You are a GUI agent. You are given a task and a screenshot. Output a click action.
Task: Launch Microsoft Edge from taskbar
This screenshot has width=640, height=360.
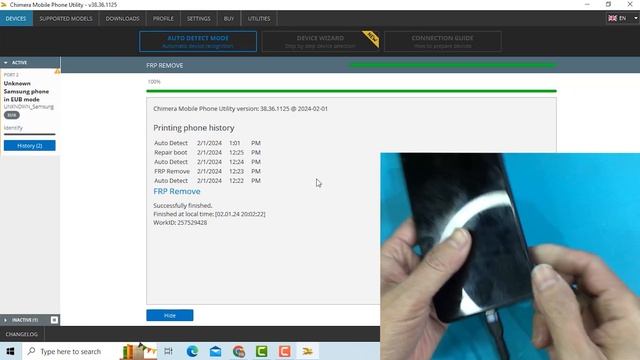[x=192, y=351]
